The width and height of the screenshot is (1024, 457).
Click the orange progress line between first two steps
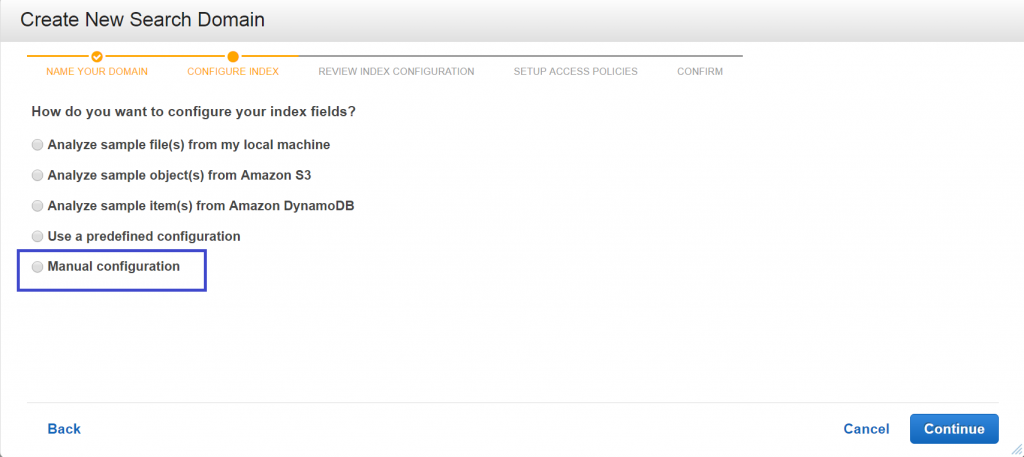click(x=165, y=56)
